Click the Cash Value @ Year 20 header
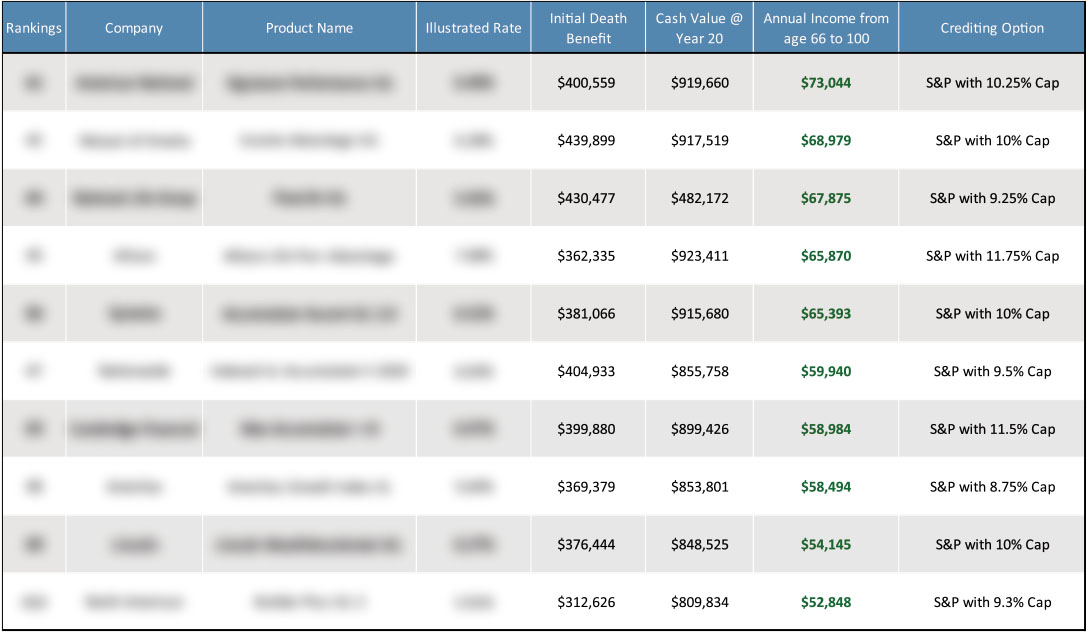 (x=698, y=27)
